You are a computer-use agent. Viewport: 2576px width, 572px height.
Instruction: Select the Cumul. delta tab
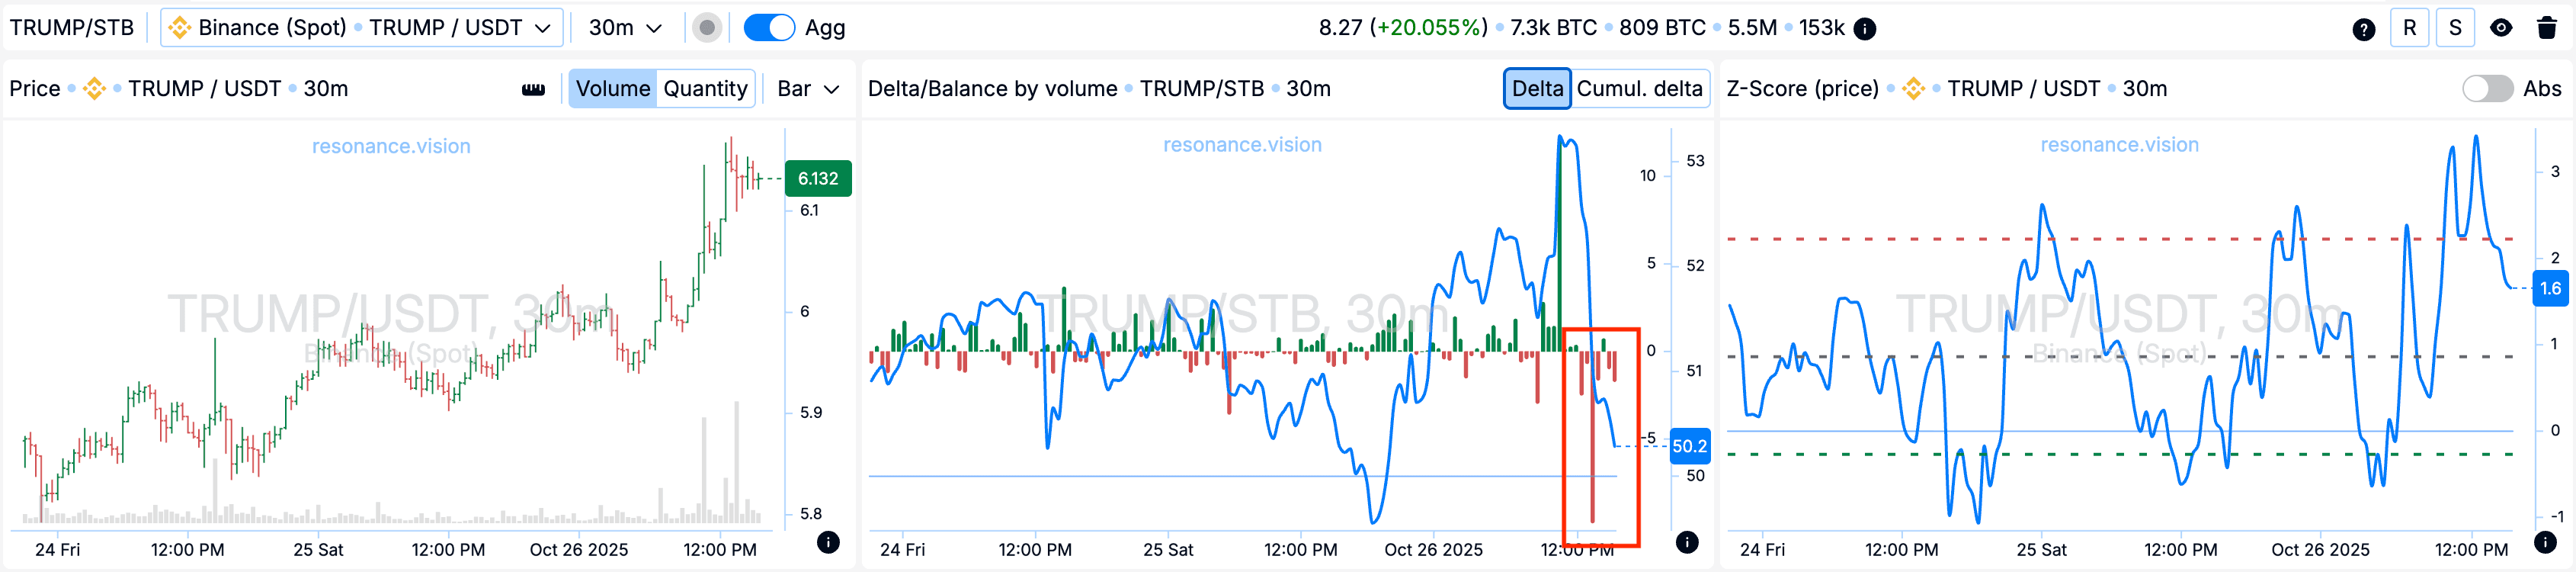click(x=1639, y=89)
